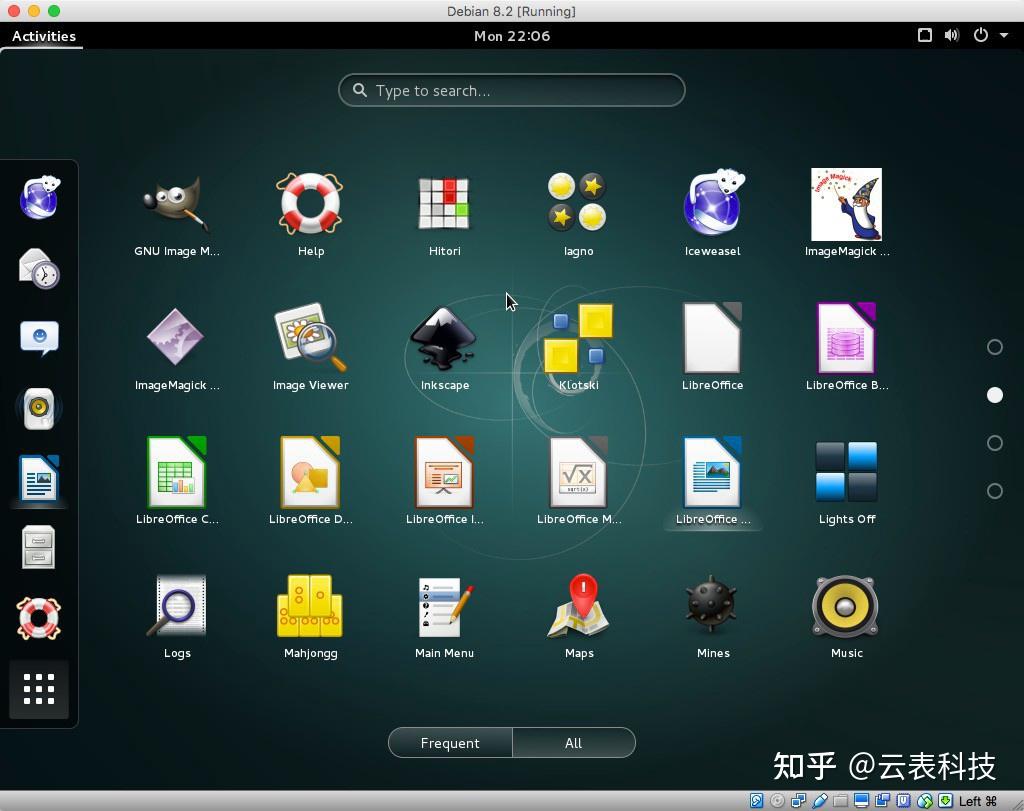Switch to Frequent apps view
Viewport: 1024px width, 811px height.
point(450,743)
